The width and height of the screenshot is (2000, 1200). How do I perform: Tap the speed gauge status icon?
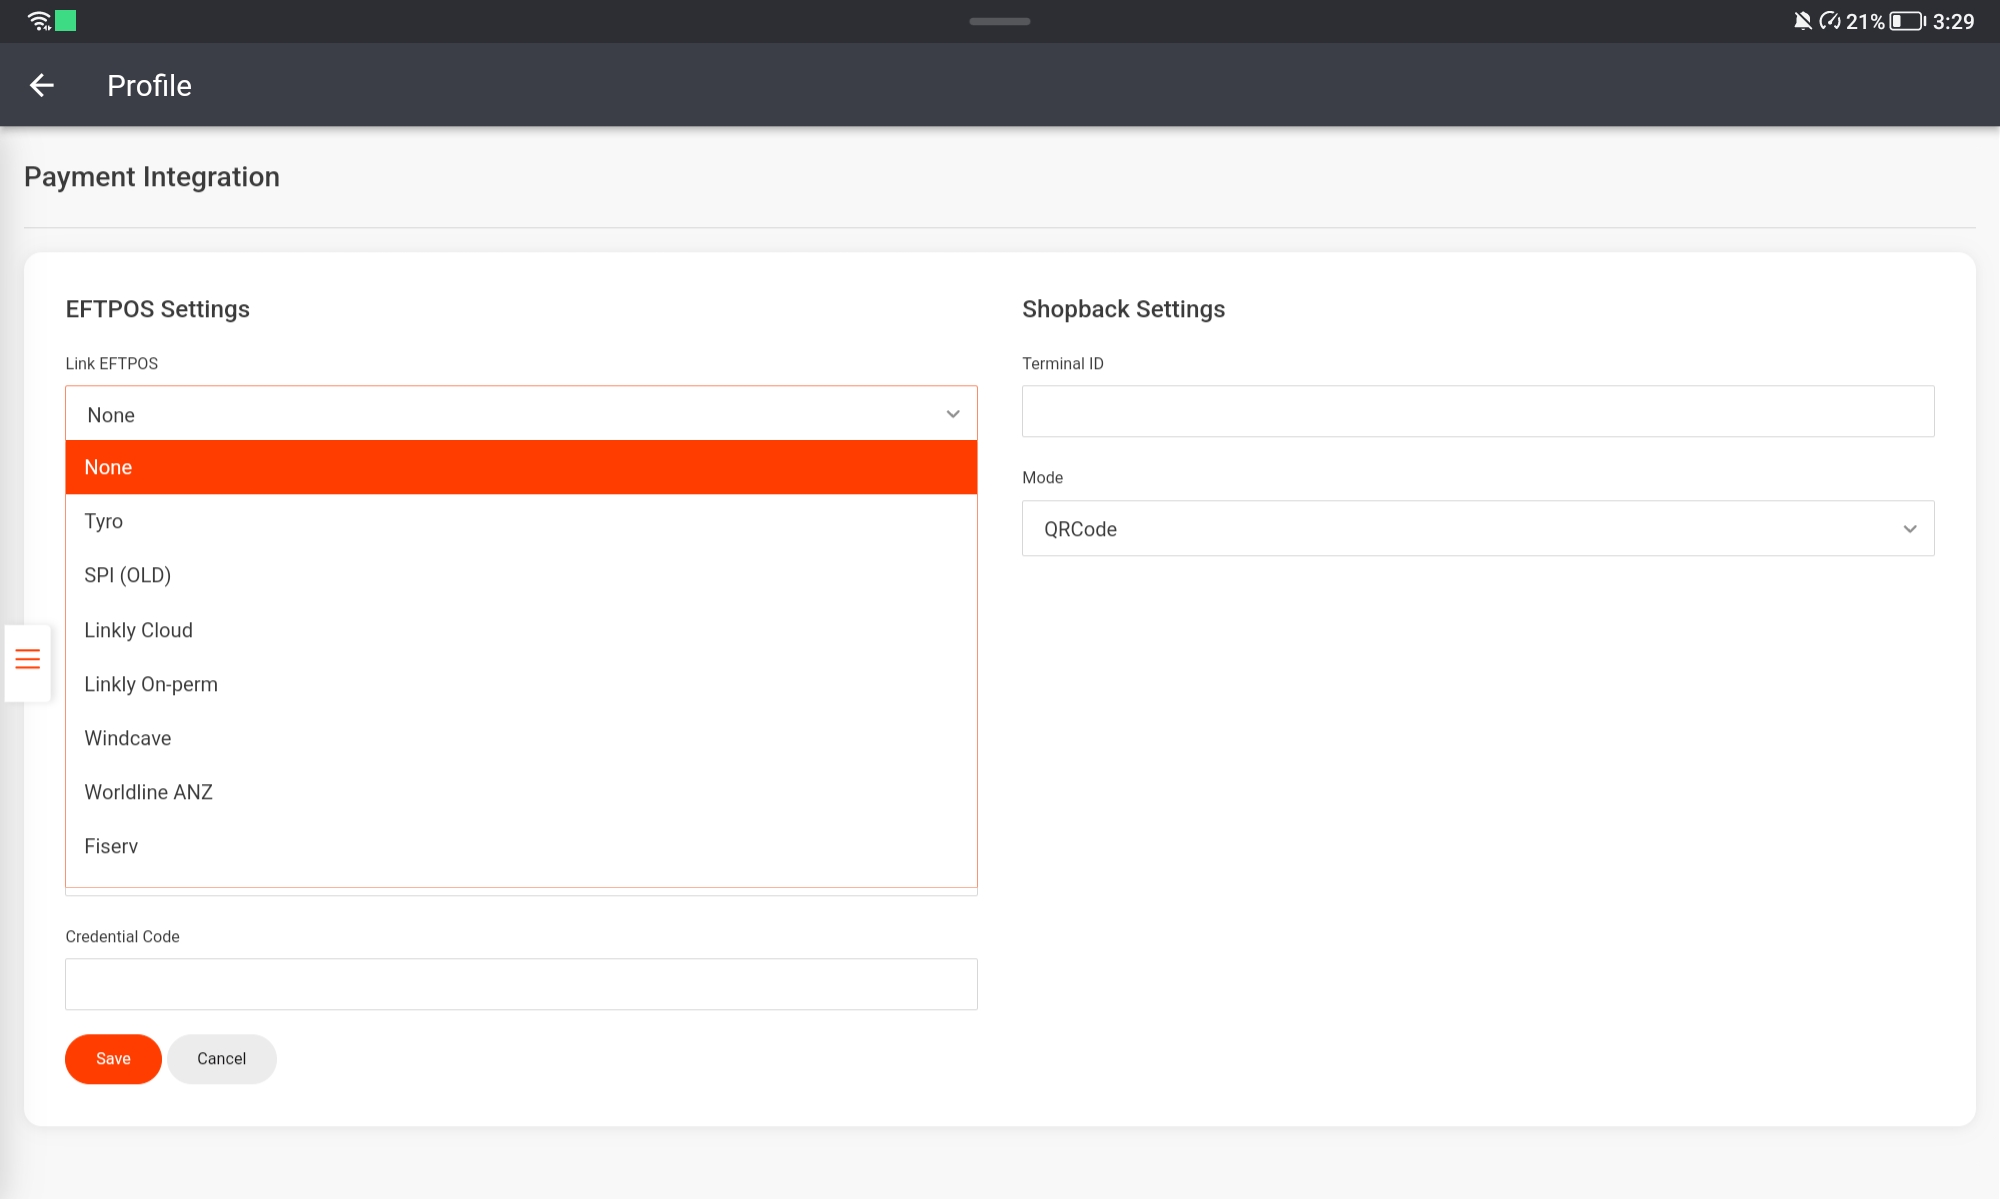pyautogui.click(x=1829, y=21)
